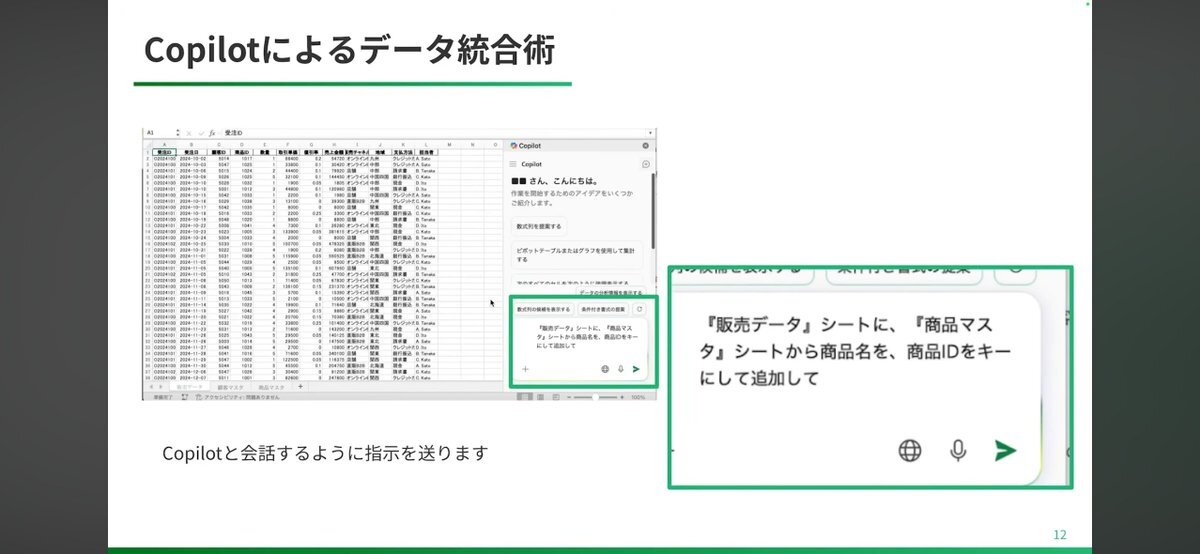The height and width of the screenshot is (554, 1200).
Task: Select the 商品ID header cell
Action: point(242,152)
